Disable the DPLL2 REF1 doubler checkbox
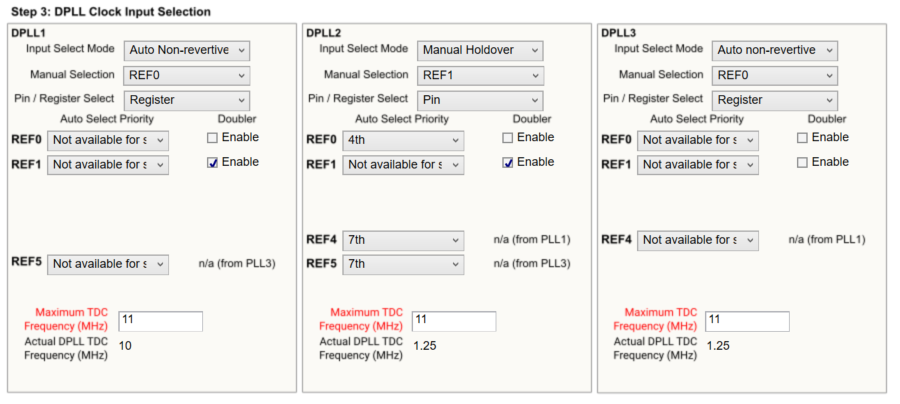 click(508, 162)
